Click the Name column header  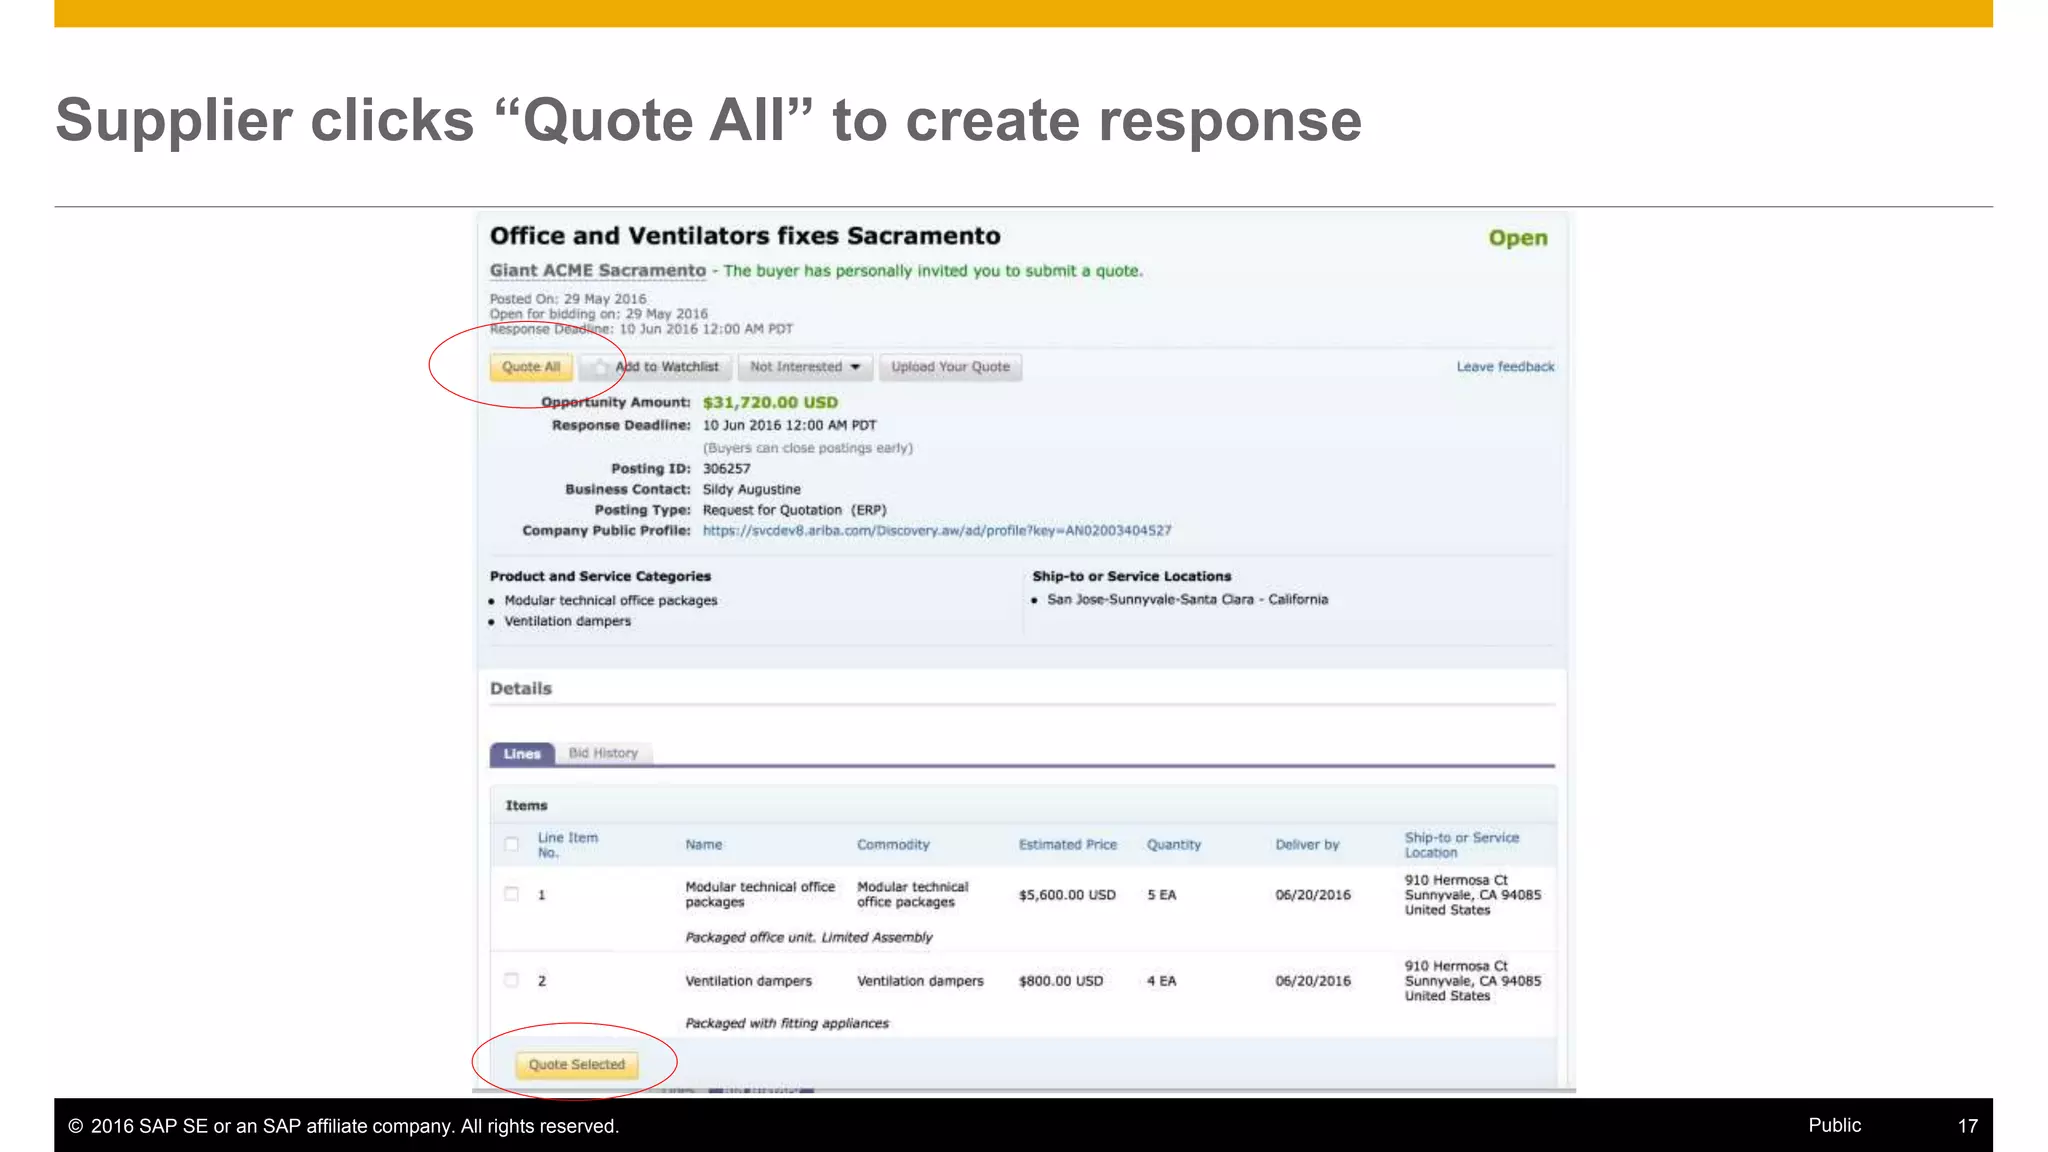(704, 845)
